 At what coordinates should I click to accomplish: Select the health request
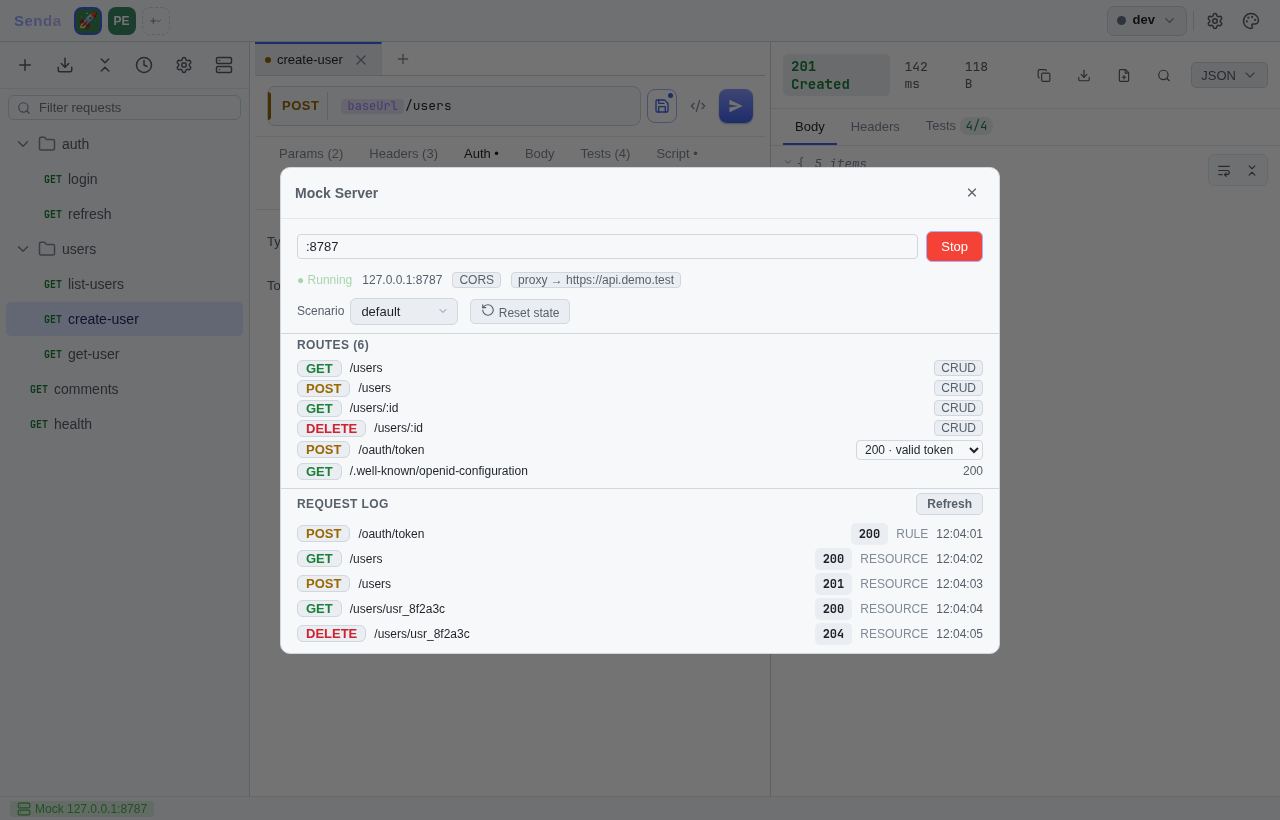pyautogui.click(x=124, y=424)
